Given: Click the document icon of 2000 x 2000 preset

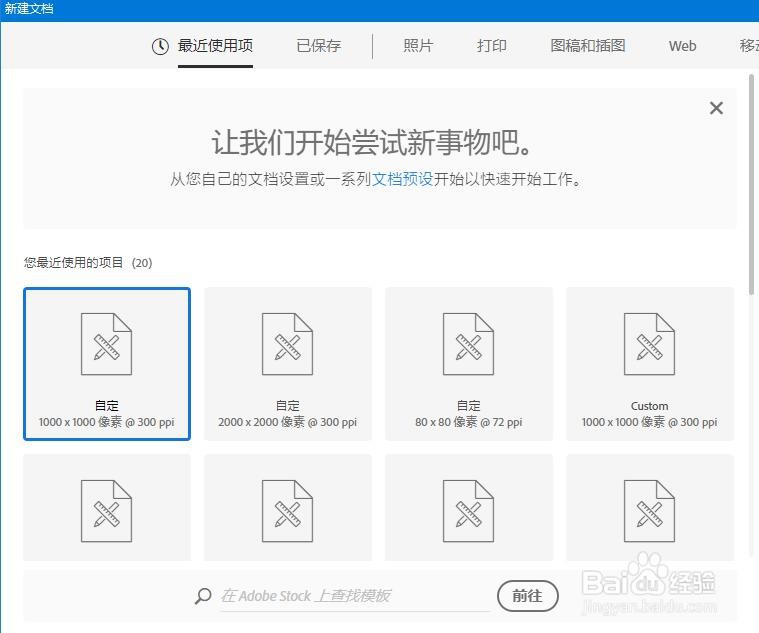Looking at the screenshot, I should [288, 344].
